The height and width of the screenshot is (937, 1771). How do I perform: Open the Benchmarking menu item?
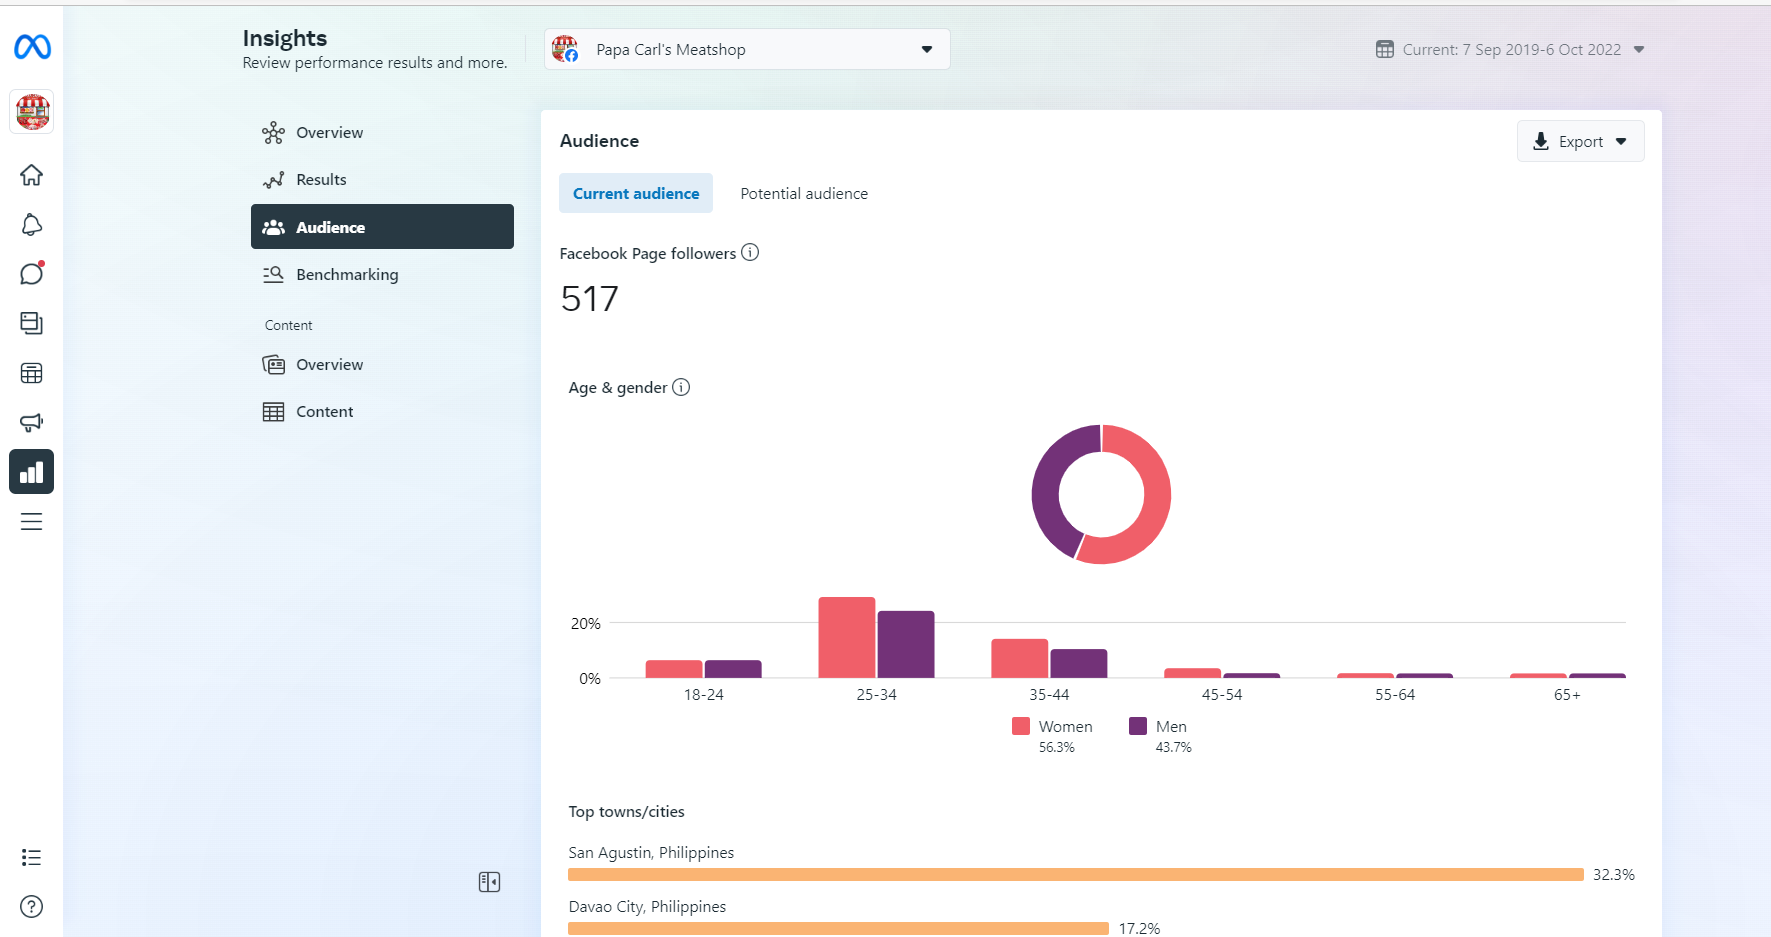pyautogui.click(x=382, y=274)
